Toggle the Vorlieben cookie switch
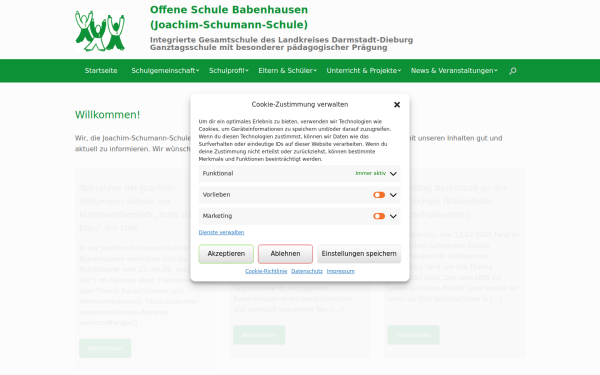600x375 pixels. pos(379,195)
